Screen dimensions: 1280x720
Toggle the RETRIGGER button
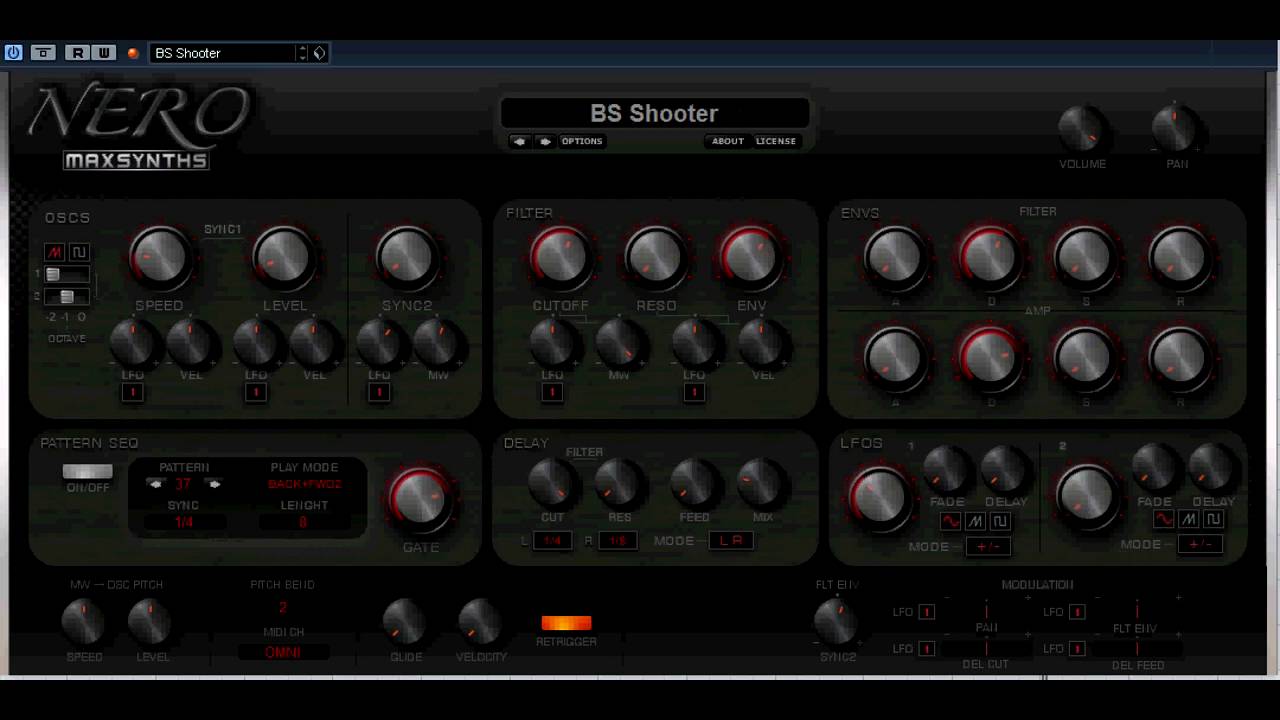coord(566,624)
